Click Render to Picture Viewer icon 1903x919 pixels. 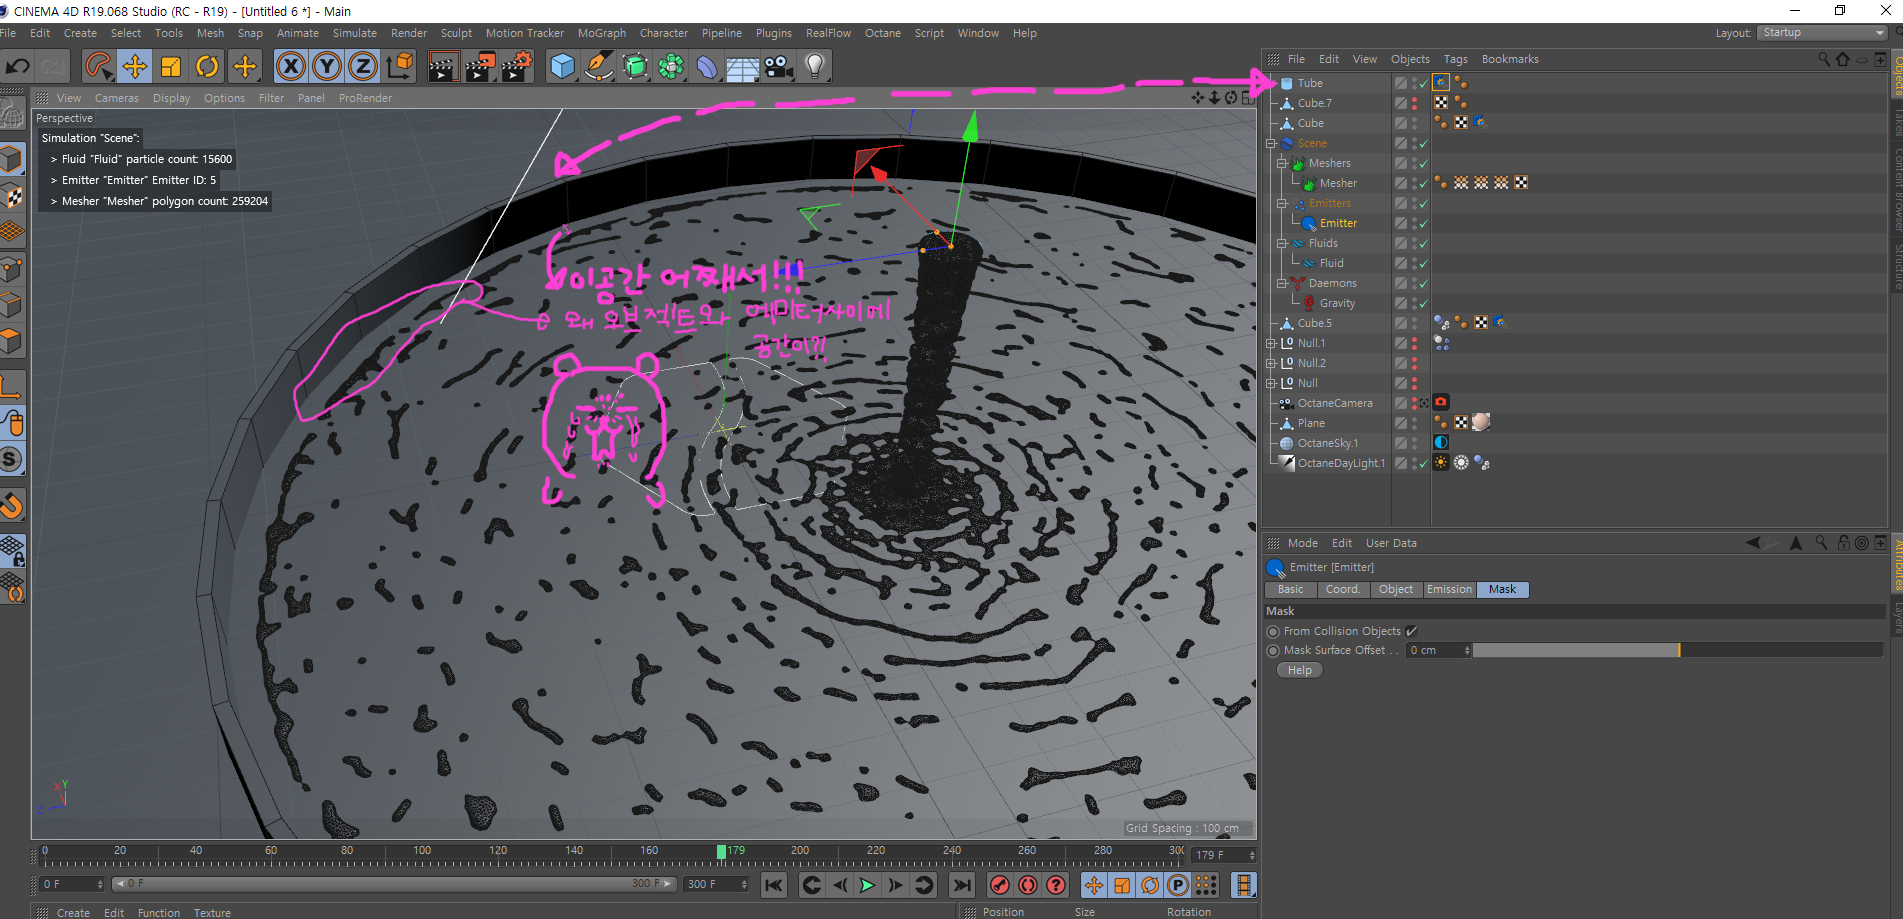click(x=480, y=67)
